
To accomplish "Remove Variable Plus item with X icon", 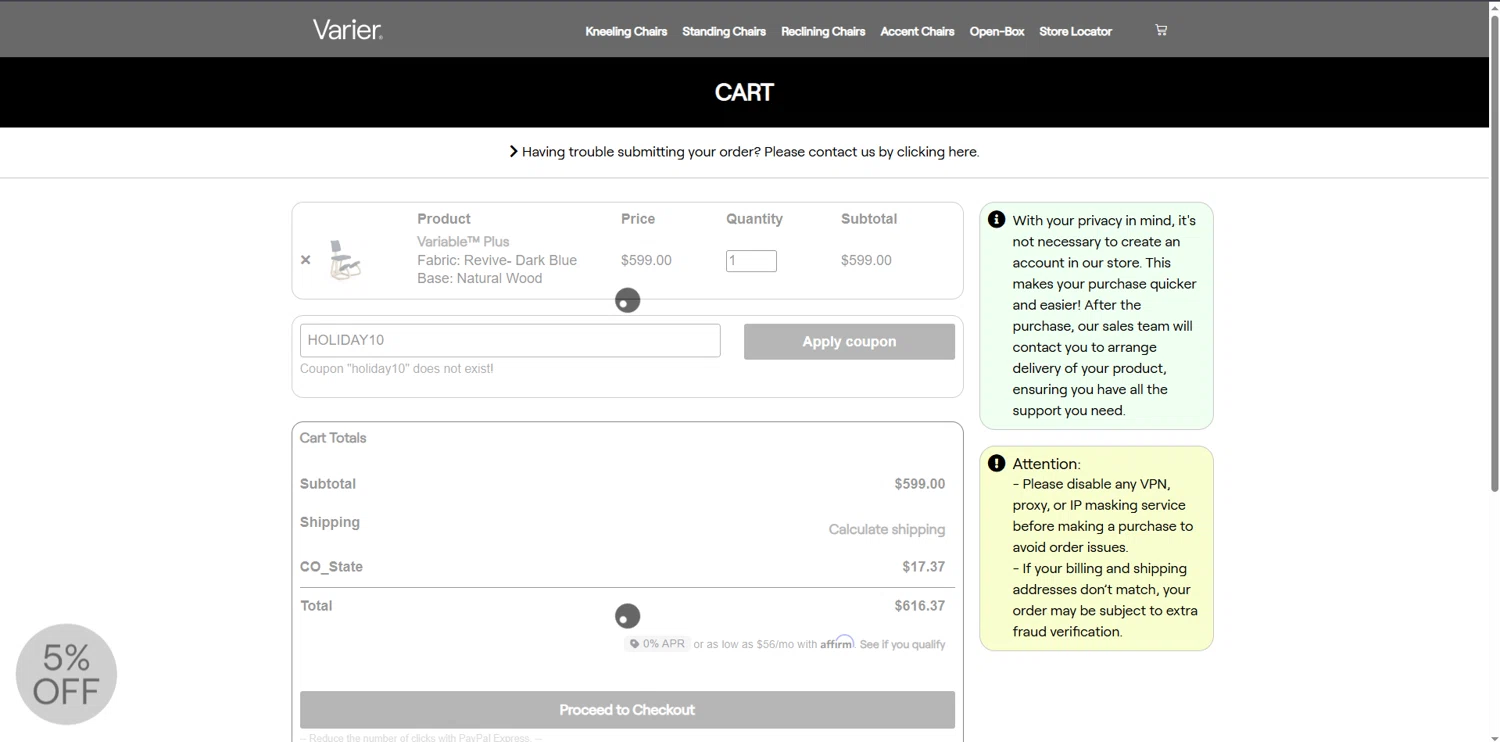I will 306,260.
